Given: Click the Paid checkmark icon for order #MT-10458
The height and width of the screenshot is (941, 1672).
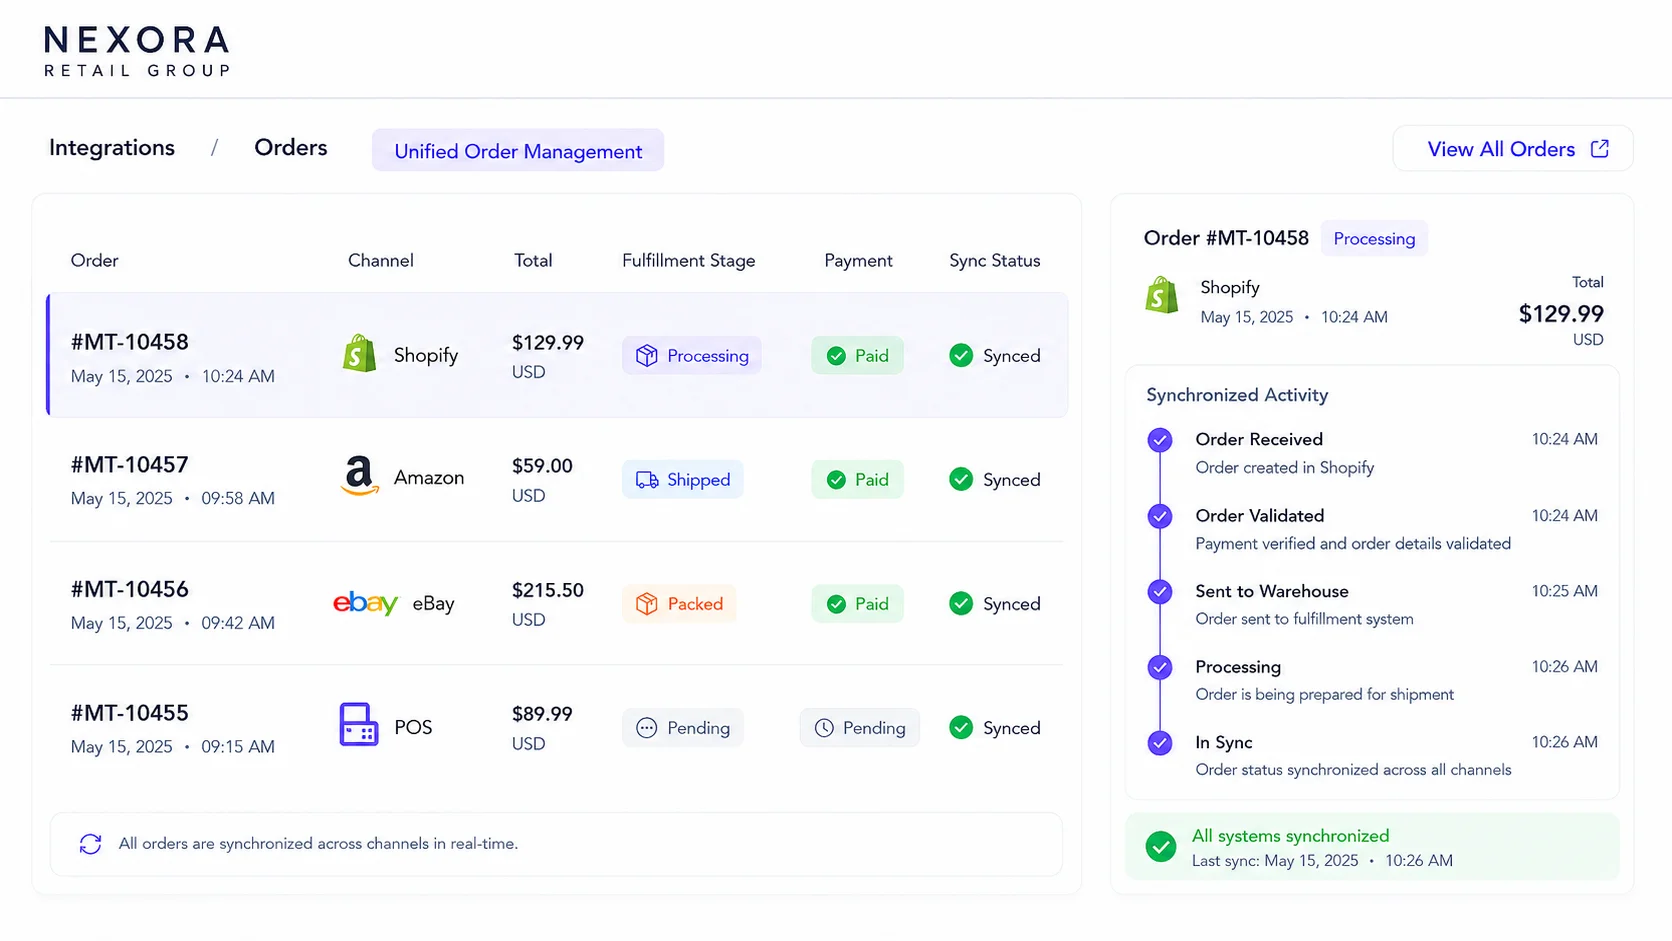Looking at the screenshot, I should click(836, 356).
